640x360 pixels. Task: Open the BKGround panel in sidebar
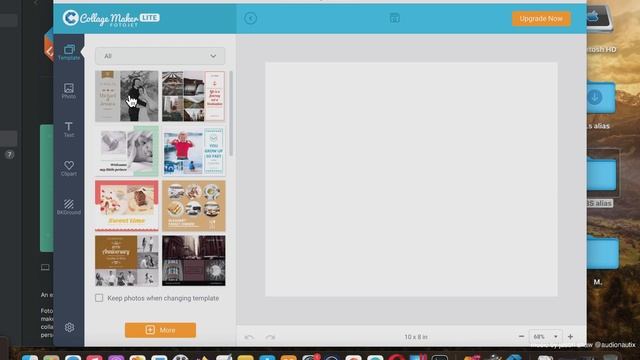click(69, 207)
